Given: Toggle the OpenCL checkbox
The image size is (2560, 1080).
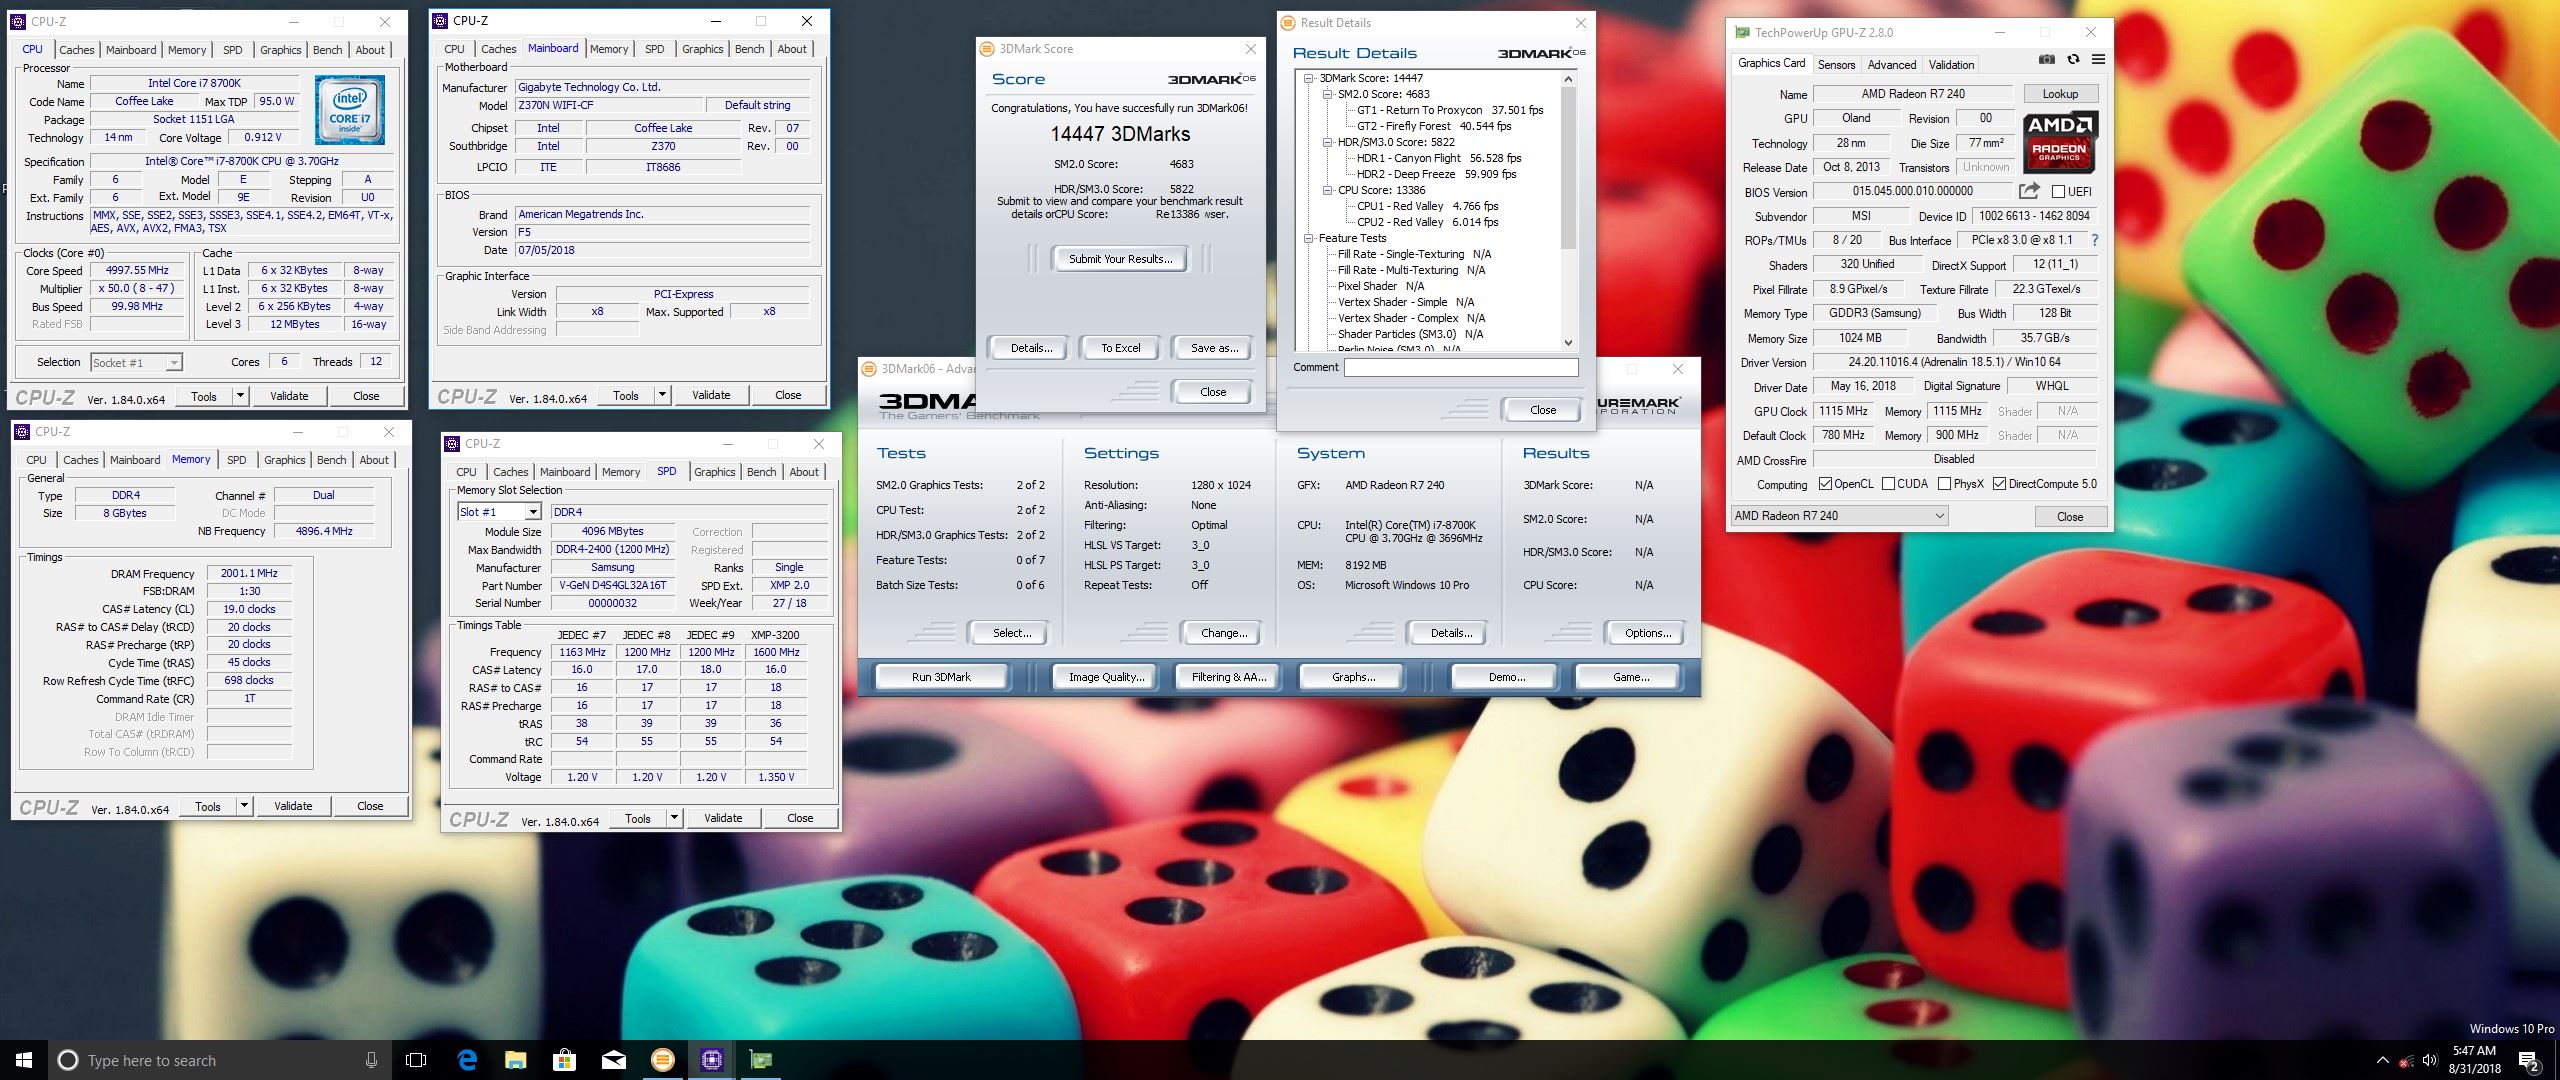Looking at the screenshot, I should (1825, 484).
